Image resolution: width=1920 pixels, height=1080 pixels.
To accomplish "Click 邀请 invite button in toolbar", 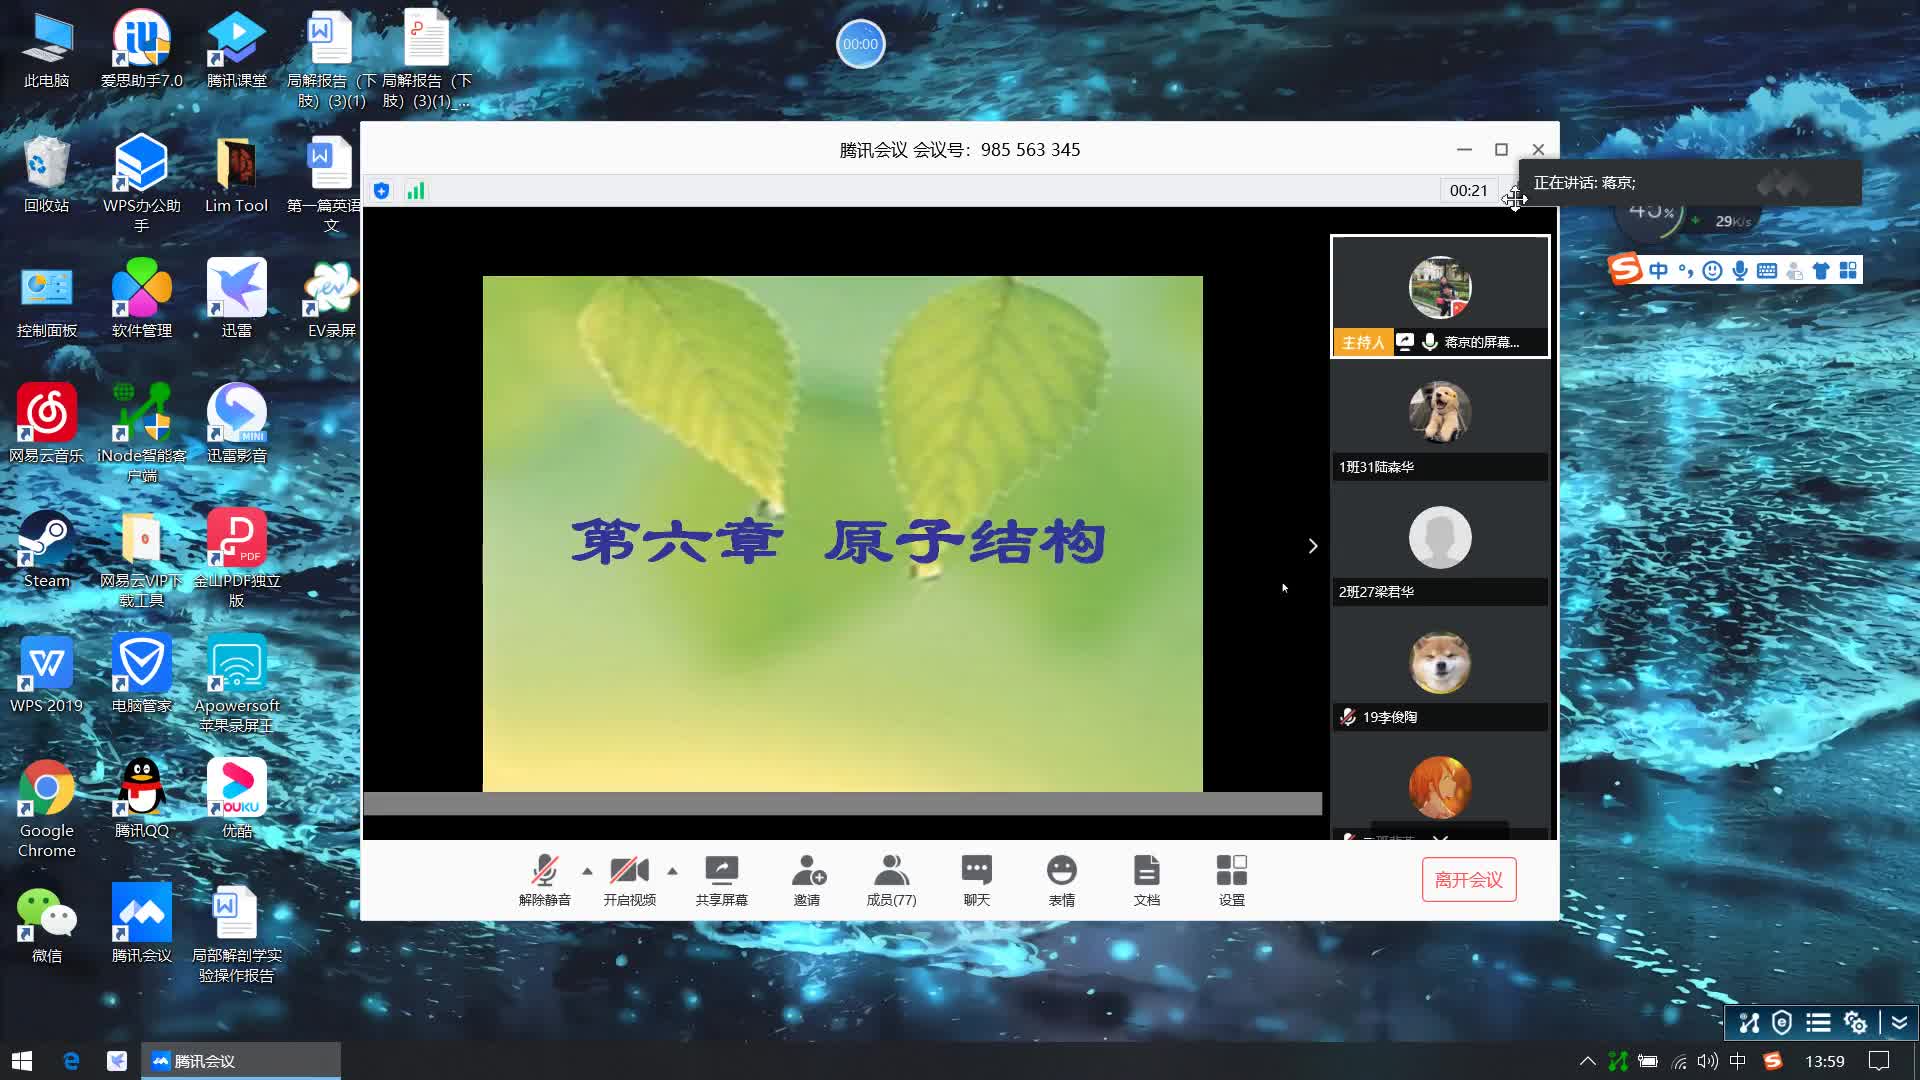I will point(806,878).
